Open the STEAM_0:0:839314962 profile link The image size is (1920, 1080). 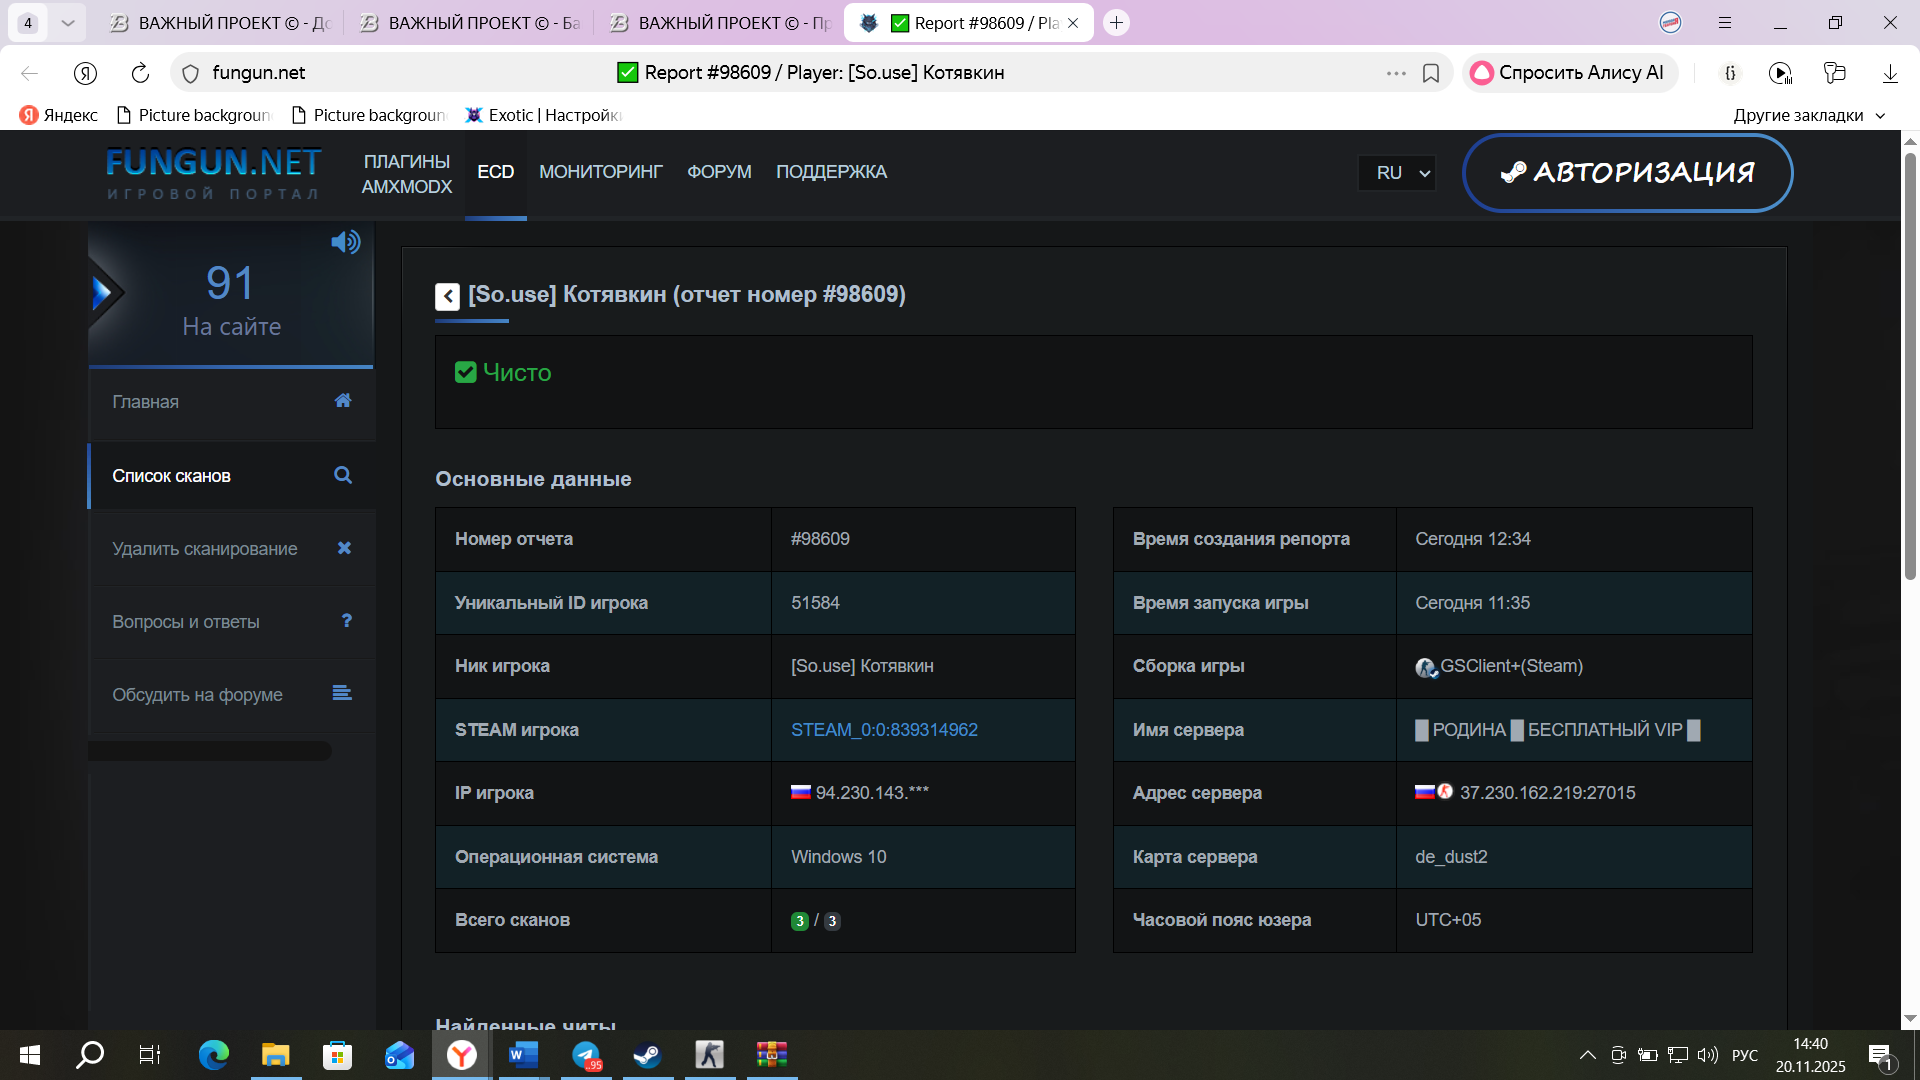884,730
